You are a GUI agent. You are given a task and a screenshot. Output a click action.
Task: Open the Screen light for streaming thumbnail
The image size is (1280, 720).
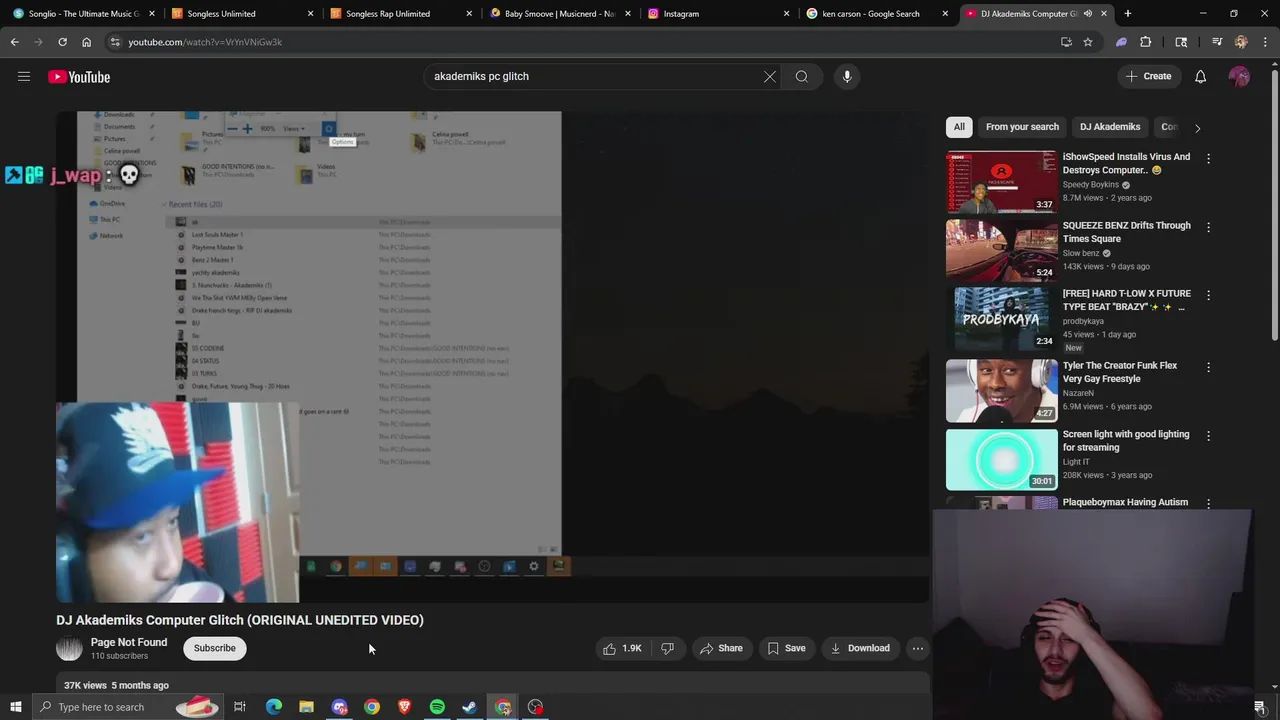pos(1001,459)
